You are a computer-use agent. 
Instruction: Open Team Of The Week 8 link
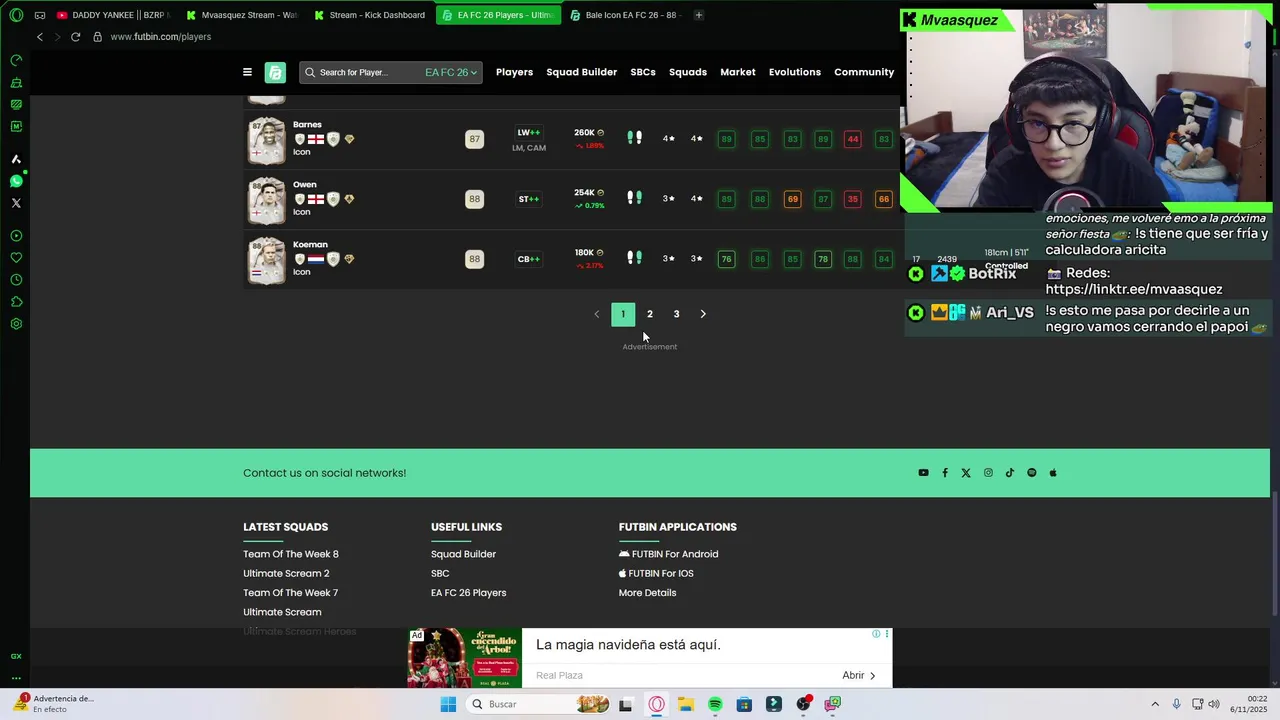[x=291, y=554]
